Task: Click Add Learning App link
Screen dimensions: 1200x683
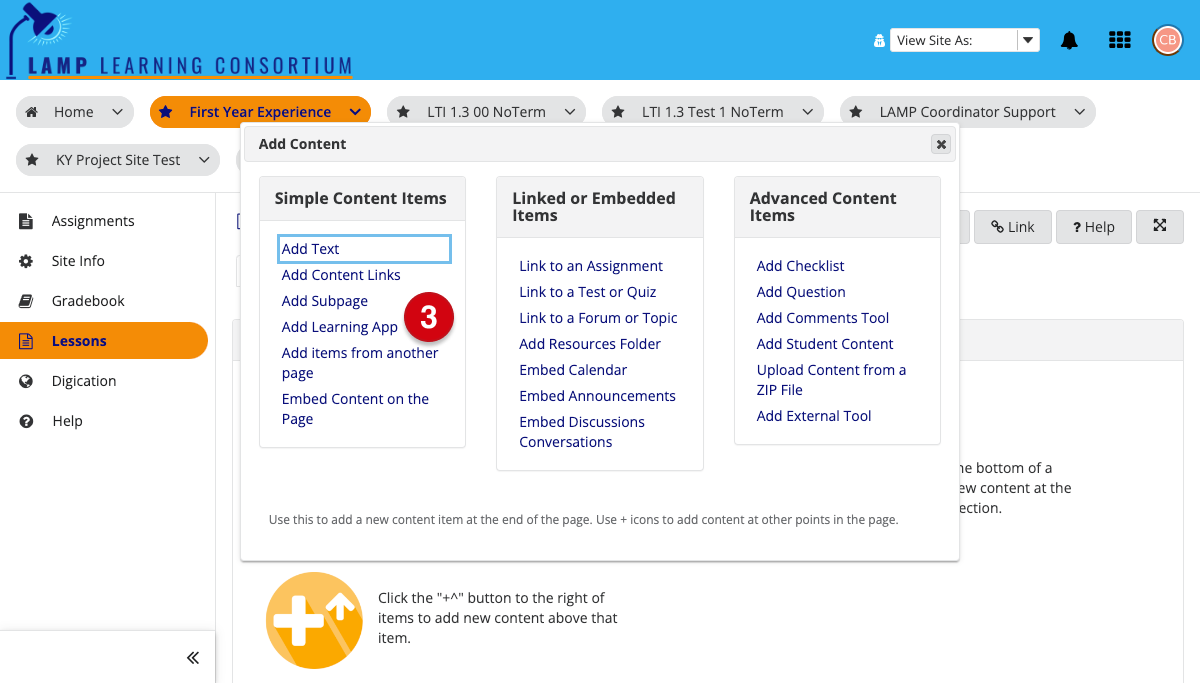Action: 340,327
